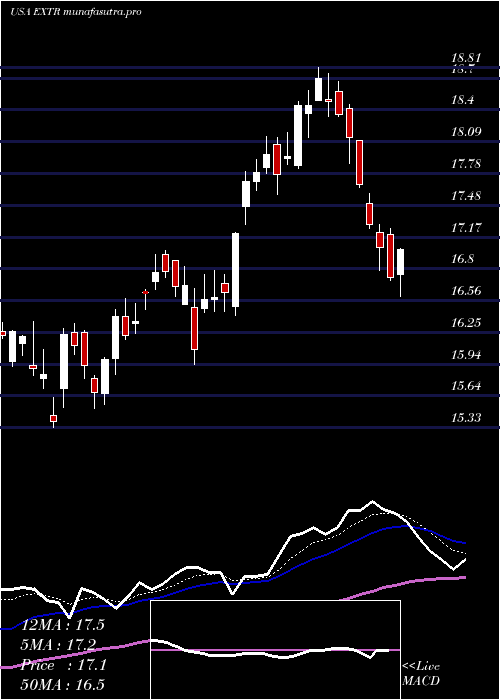Click the 18.4 price axis label
This screenshot has width=500, height=700.
point(462,100)
